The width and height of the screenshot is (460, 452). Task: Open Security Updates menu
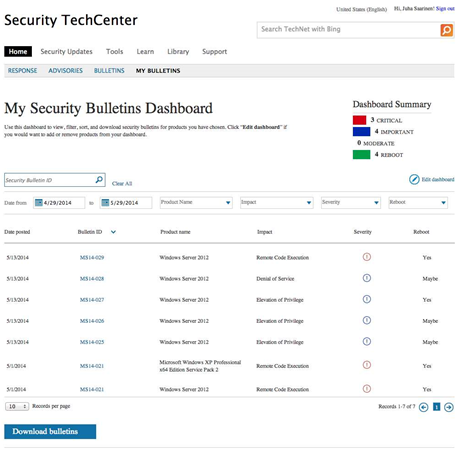pyautogui.click(x=66, y=52)
